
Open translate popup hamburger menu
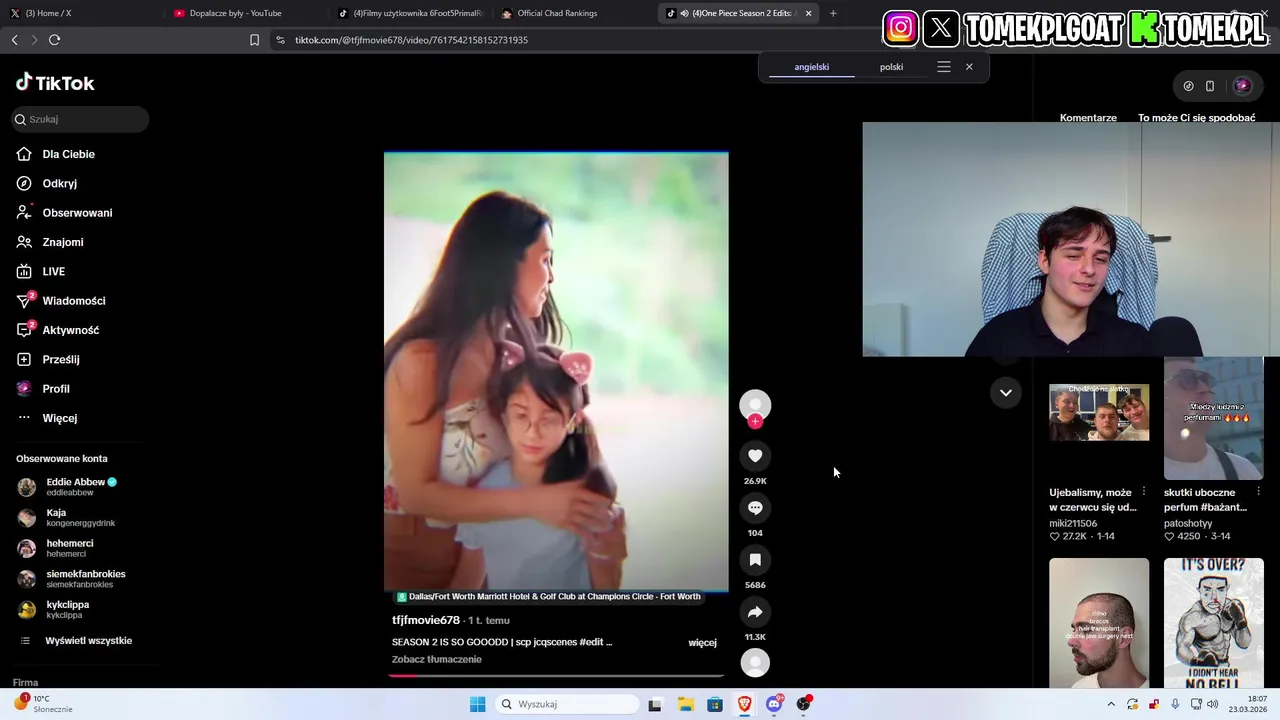[943, 67]
